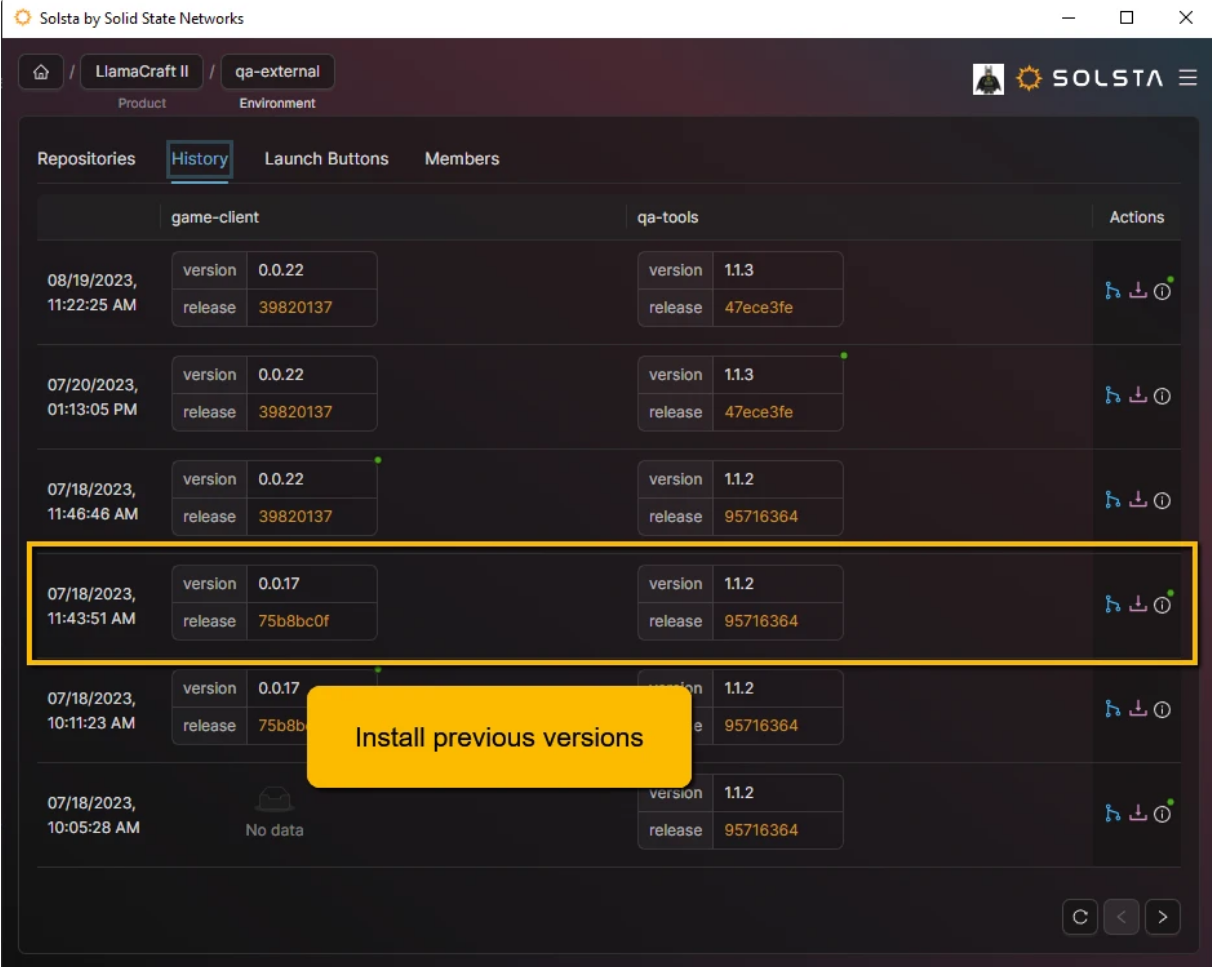Click the branch icon for 07/18/2023 11:46:46 AM row
Viewport: 1212px width, 967px height.
[x=1112, y=500]
